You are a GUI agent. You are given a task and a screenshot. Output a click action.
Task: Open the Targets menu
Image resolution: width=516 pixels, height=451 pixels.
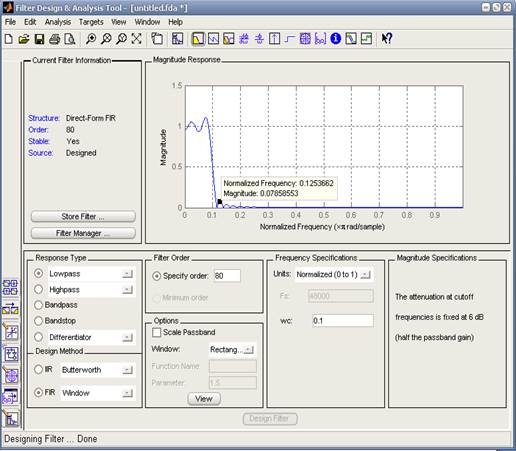[91, 22]
